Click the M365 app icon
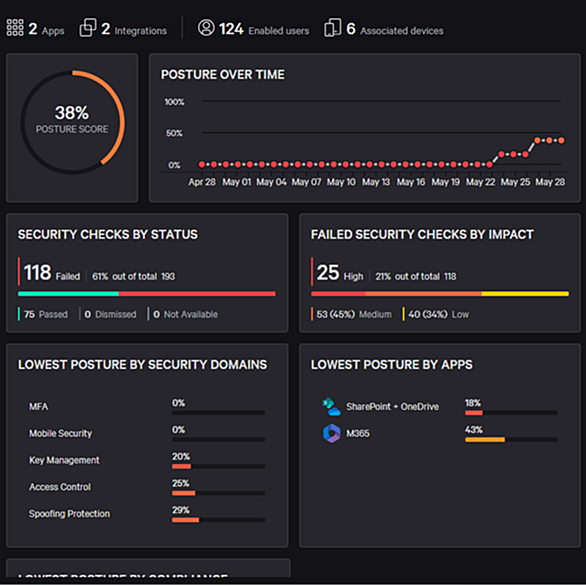This screenshot has width=586, height=585. pyautogui.click(x=331, y=433)
